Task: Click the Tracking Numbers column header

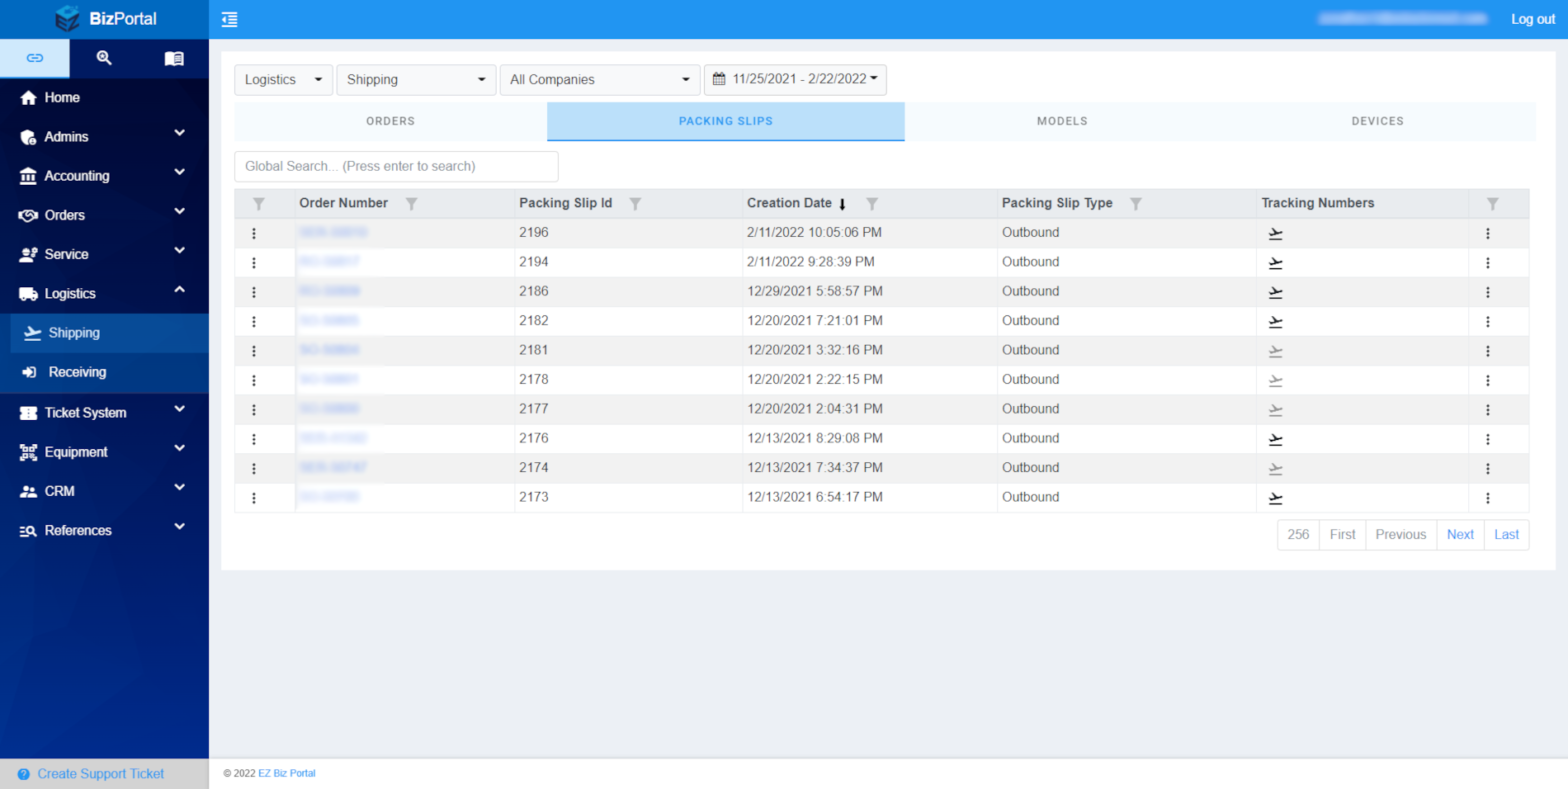Action: pyautogui.click(x=1317, y=203)
